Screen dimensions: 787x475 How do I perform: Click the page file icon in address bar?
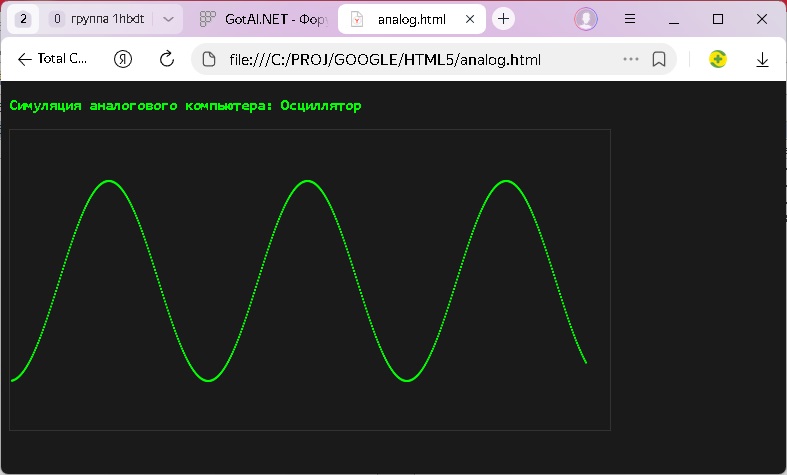coord(210,59)
